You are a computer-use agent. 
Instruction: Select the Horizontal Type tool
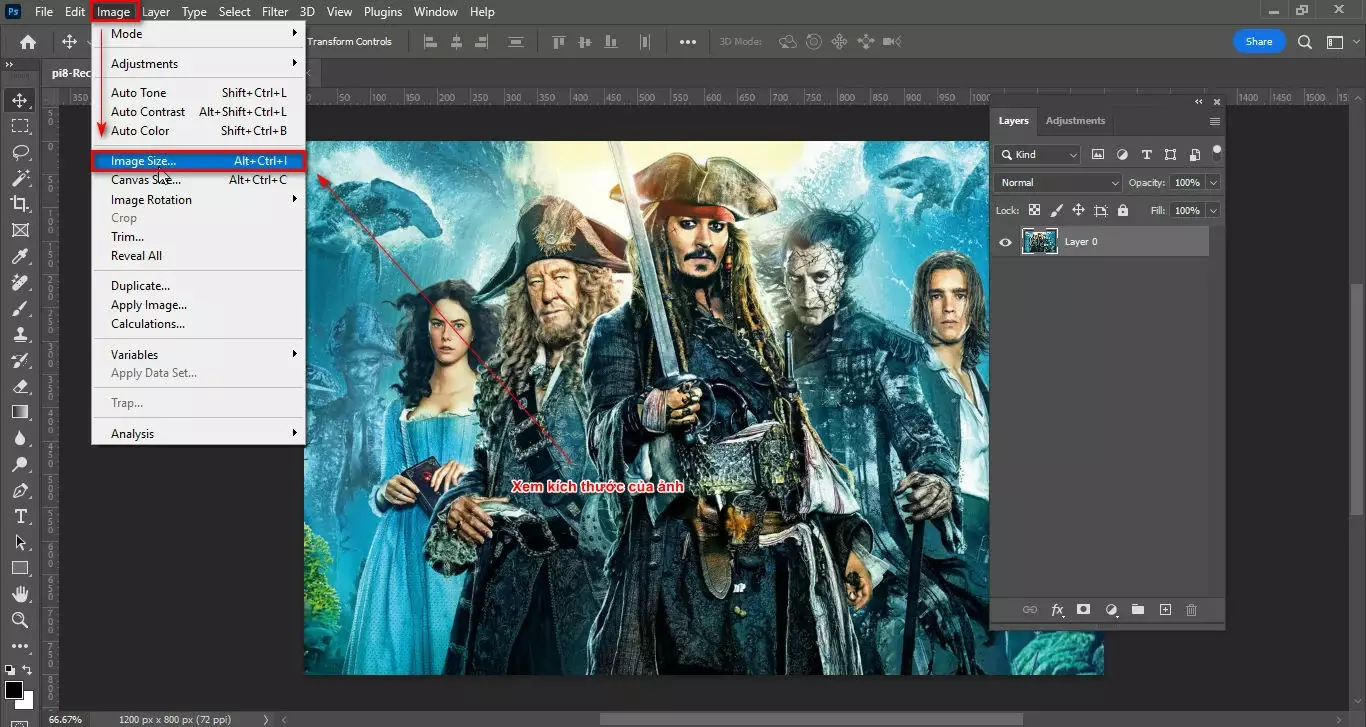click(20, 517)
